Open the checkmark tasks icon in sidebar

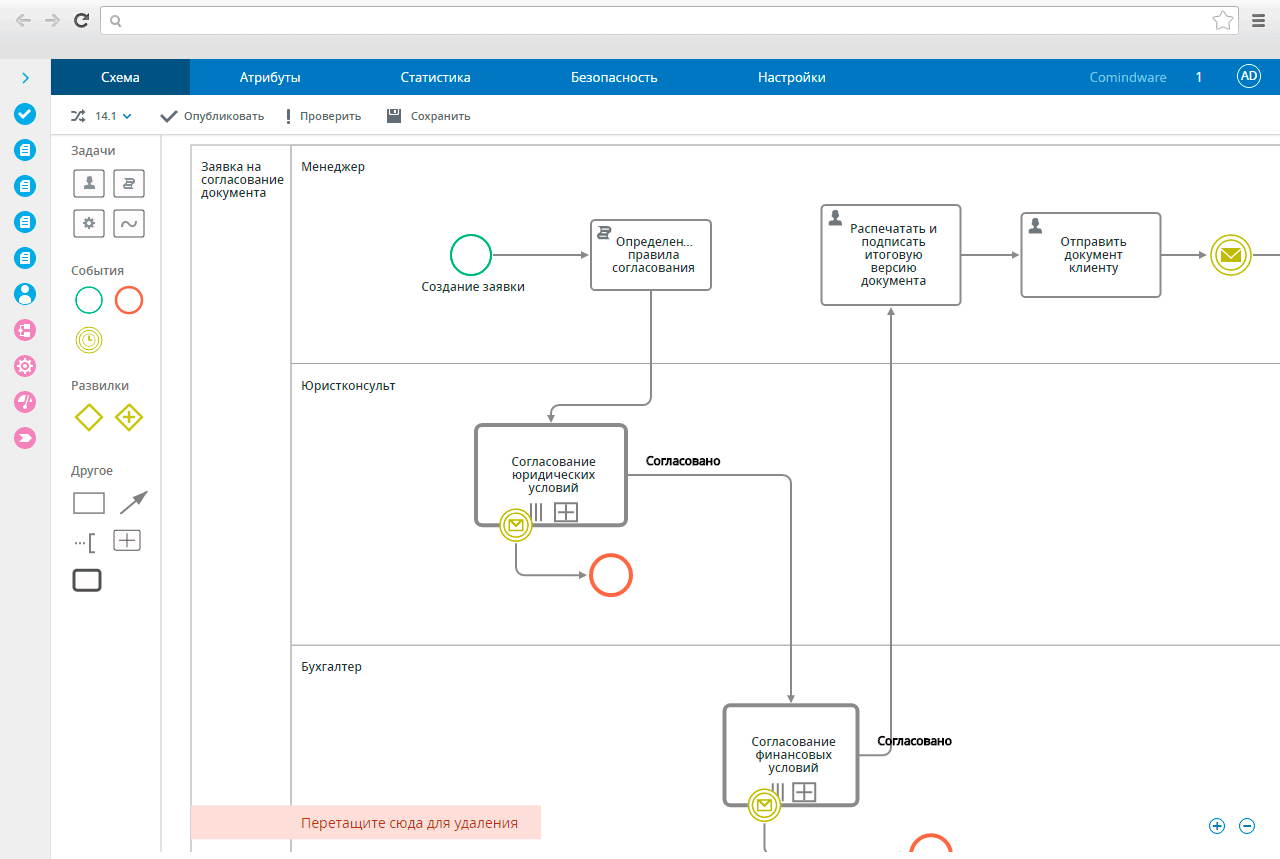25,114
